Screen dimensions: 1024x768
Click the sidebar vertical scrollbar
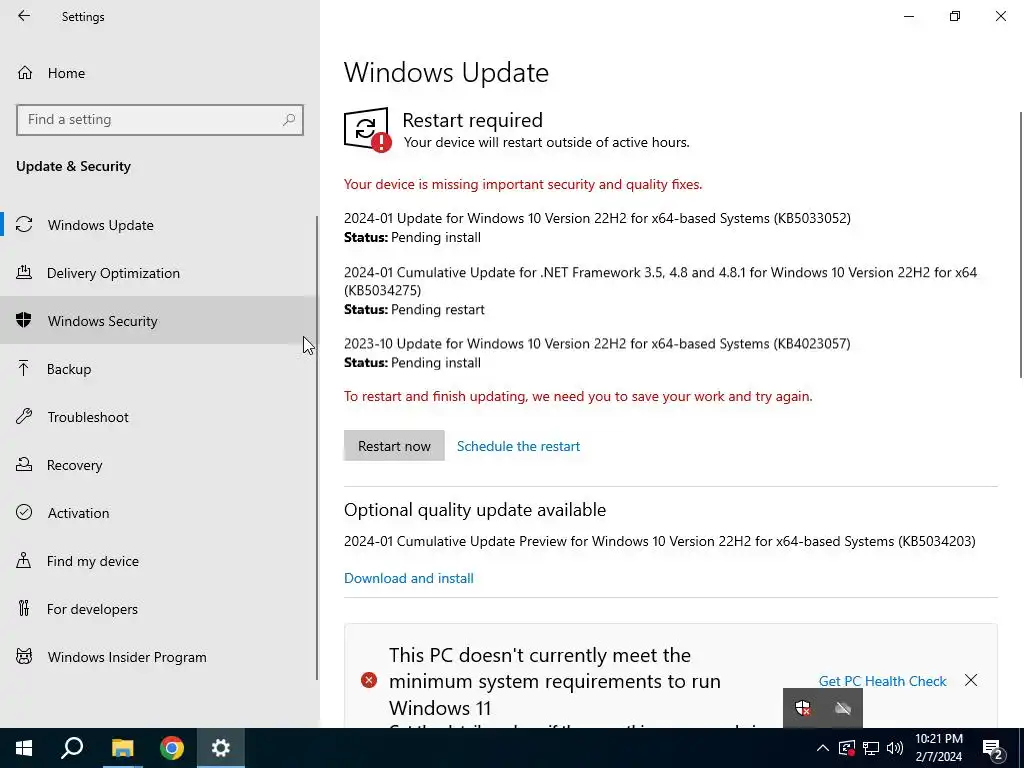(317, 448)
